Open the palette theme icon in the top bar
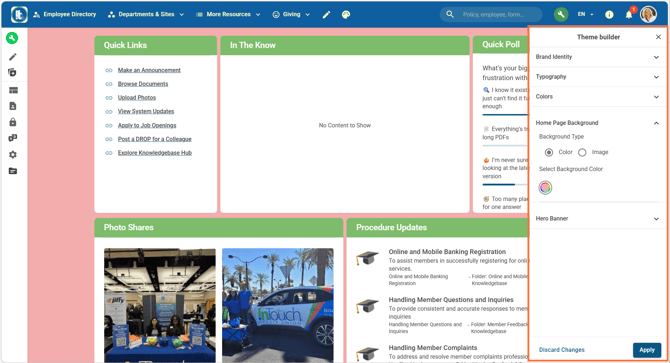 pos(346,15)
